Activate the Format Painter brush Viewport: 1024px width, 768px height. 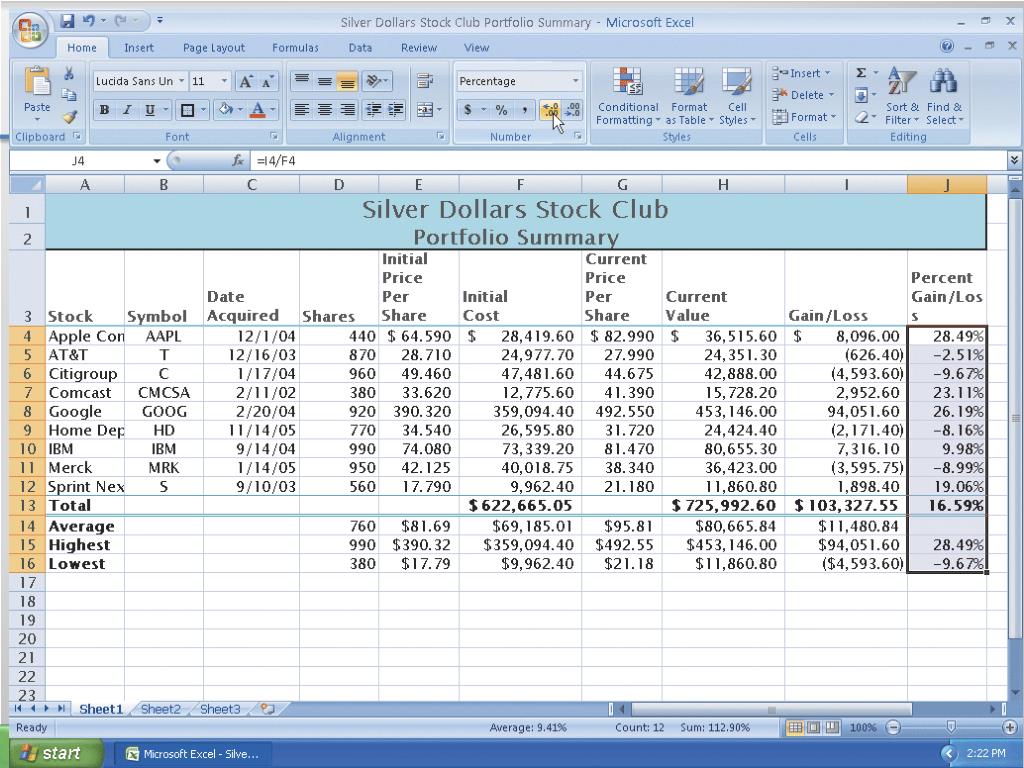coord(69,117)
